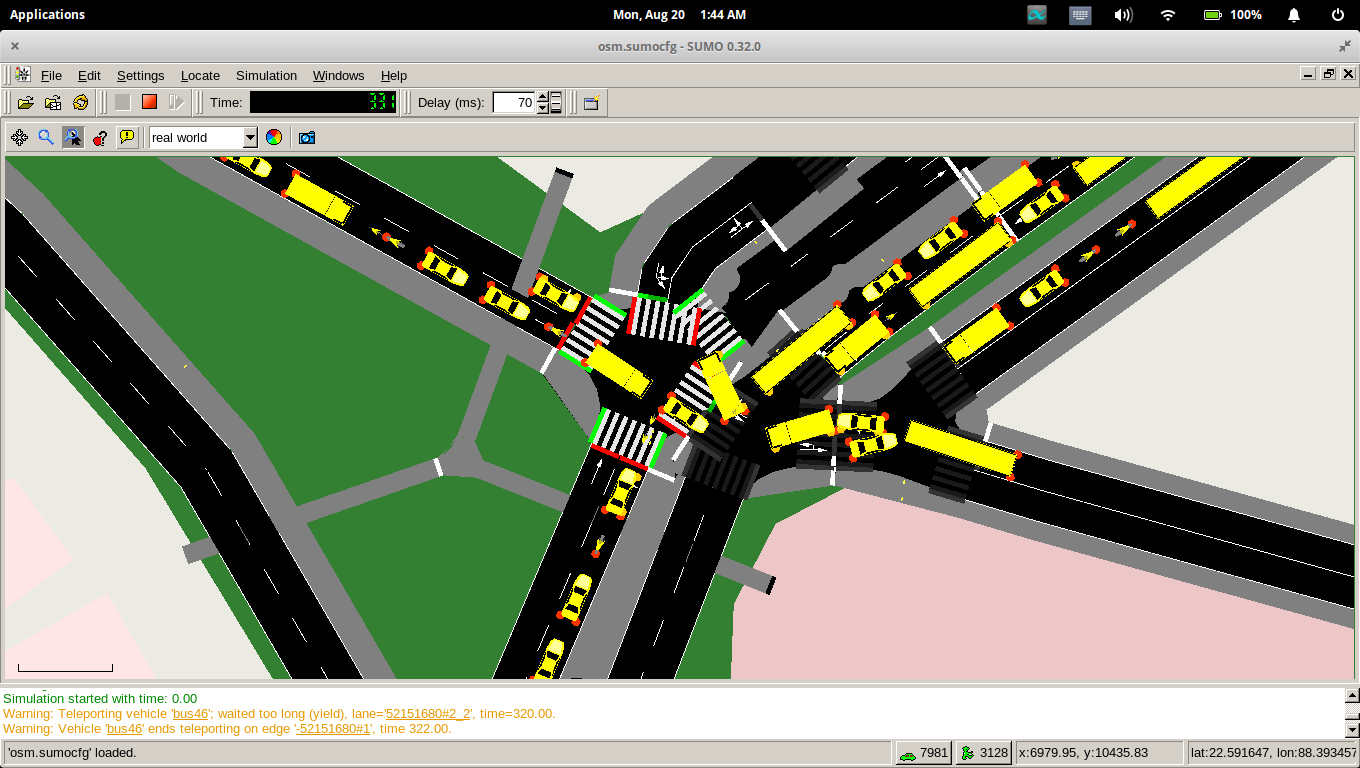Take a snapshot with the camera tool

pyautogui.click(x=307, y=137)
